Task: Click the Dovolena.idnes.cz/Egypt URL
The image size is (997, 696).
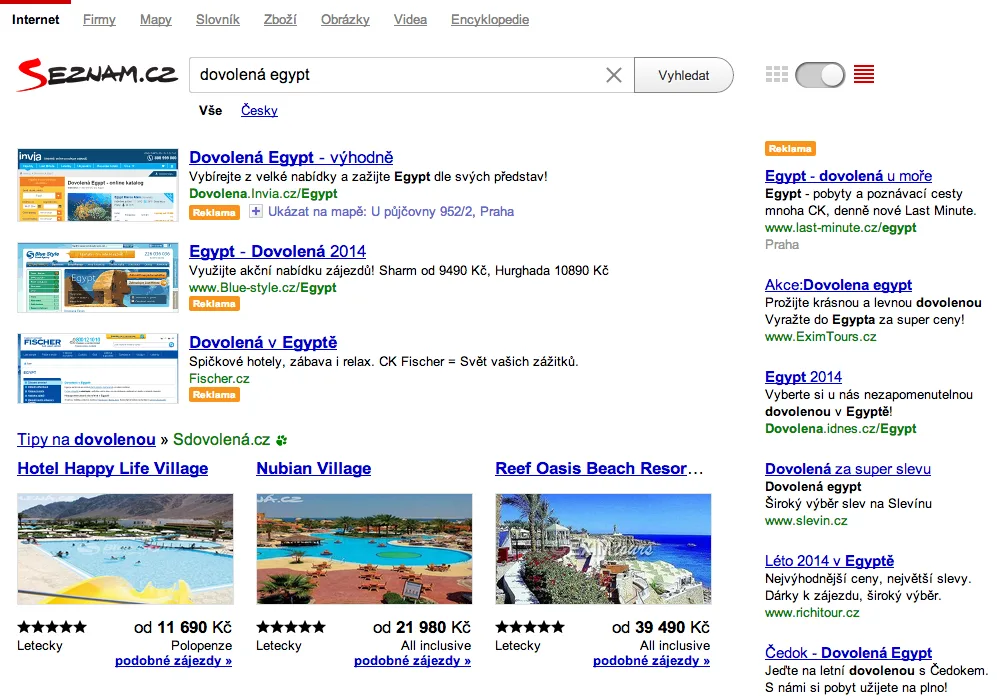Action: [841, 428]
